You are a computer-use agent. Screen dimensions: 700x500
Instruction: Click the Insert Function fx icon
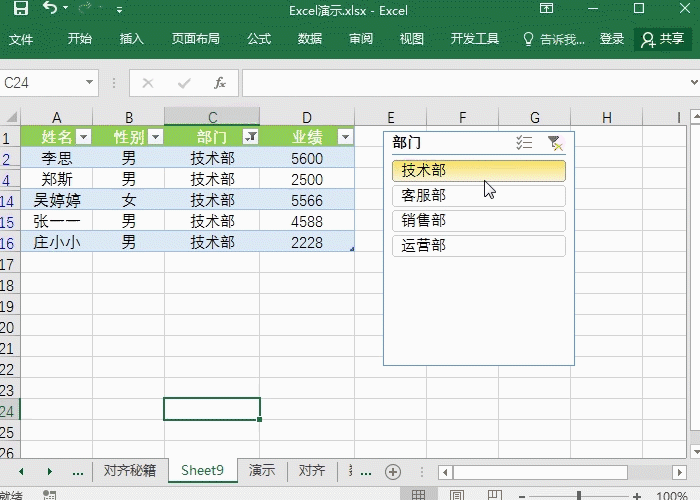pyautogui.click(x=220, y=83)
